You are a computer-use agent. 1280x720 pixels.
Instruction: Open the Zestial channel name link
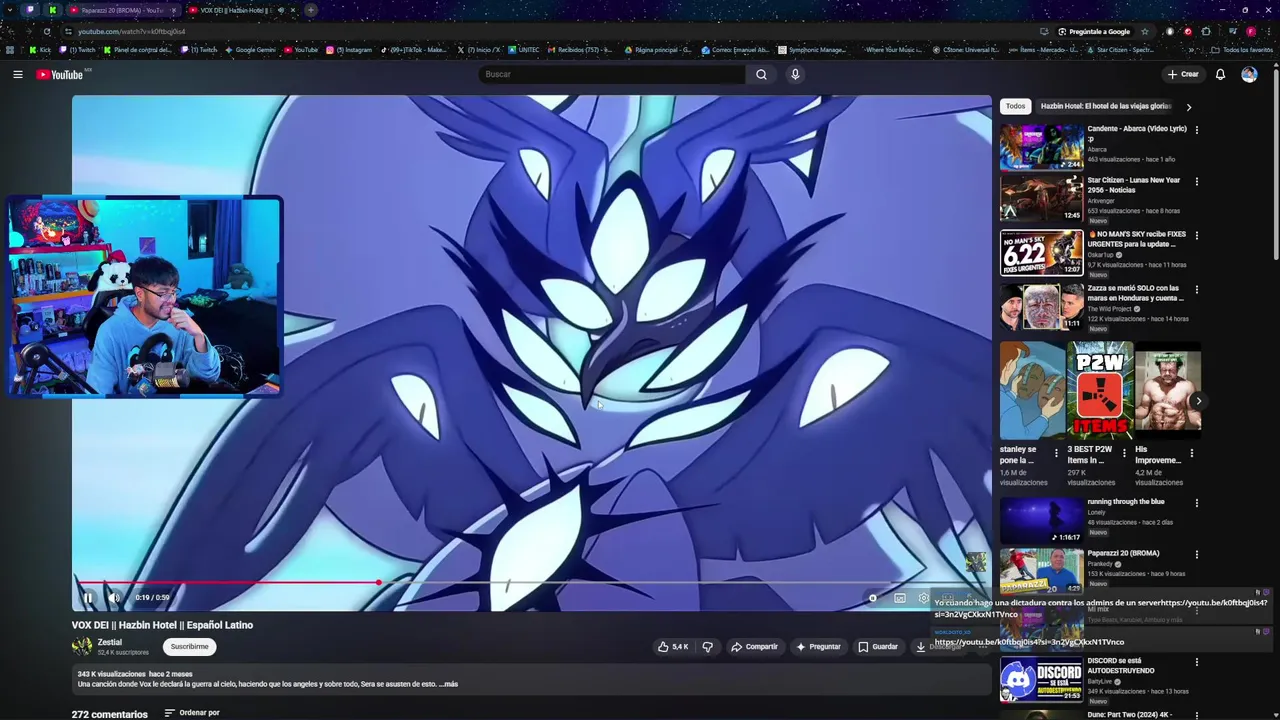pyautogui.click(x=110, y=642)
